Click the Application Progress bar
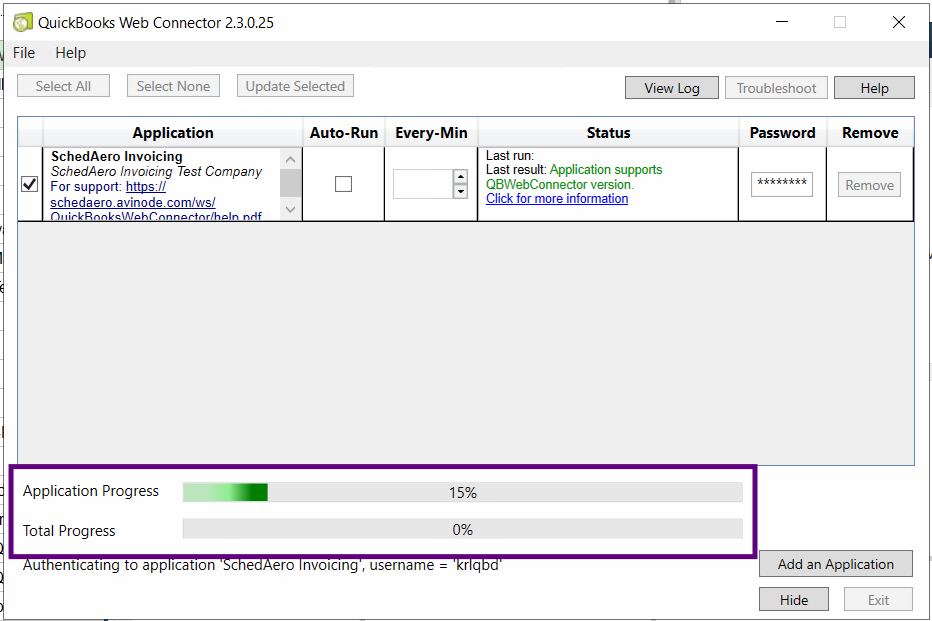Screen dimensions: 932x621 [x=462, y=492]
